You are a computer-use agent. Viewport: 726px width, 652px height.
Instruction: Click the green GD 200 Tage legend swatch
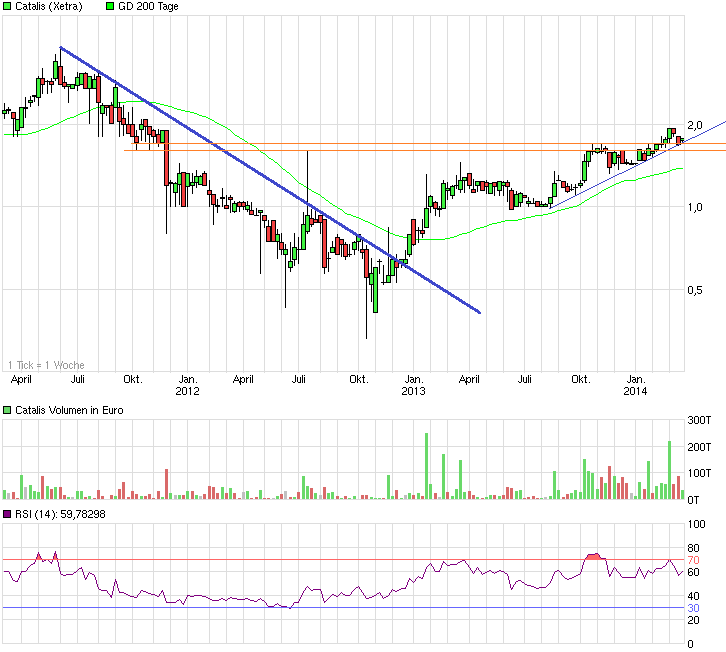click(110, 6)
